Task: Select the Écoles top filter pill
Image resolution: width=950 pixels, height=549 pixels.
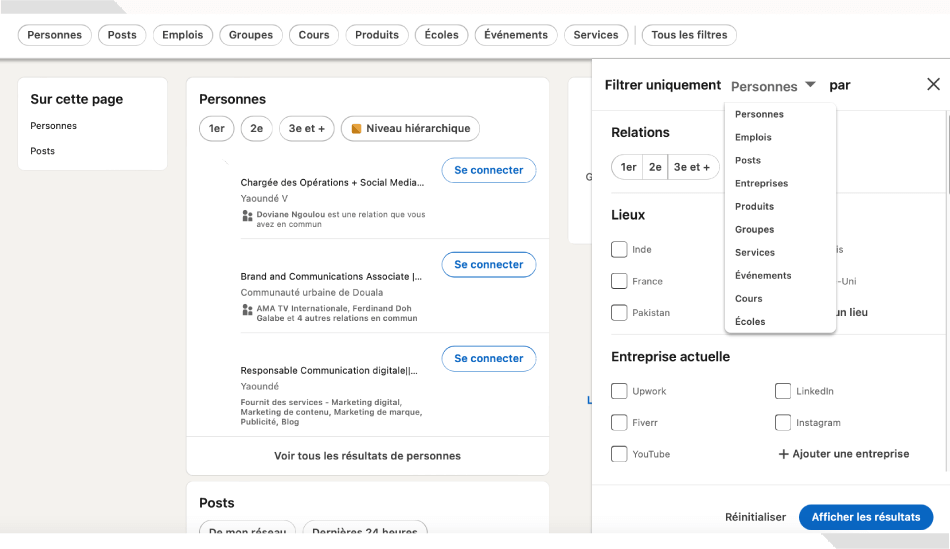Action: (x=441, y=35)
